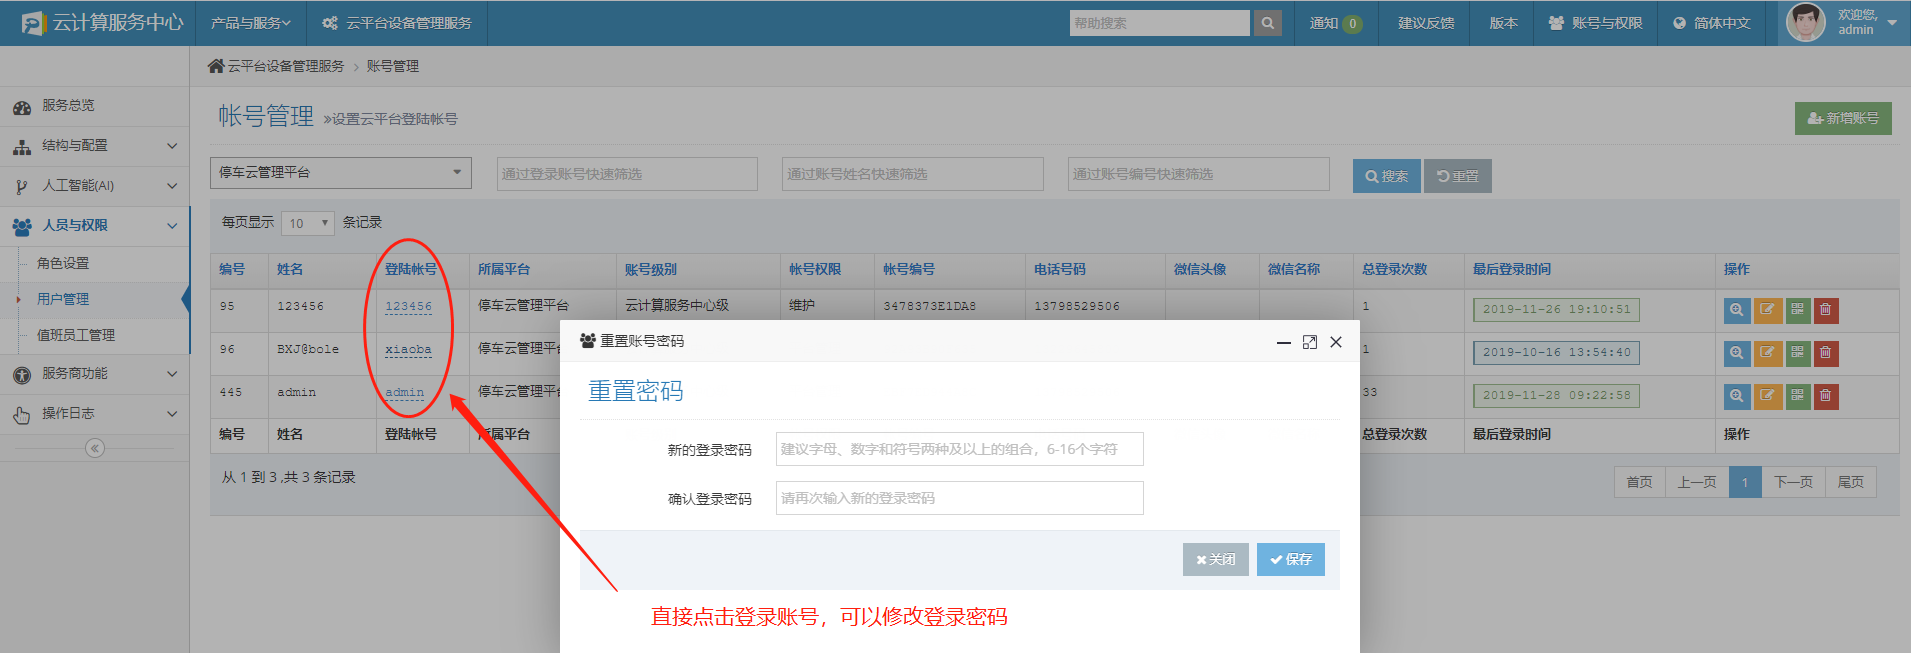Viewport: 1911px width, 653px height.
Task: Click the 重置 reset filter button
Action: click(1458, 176)
